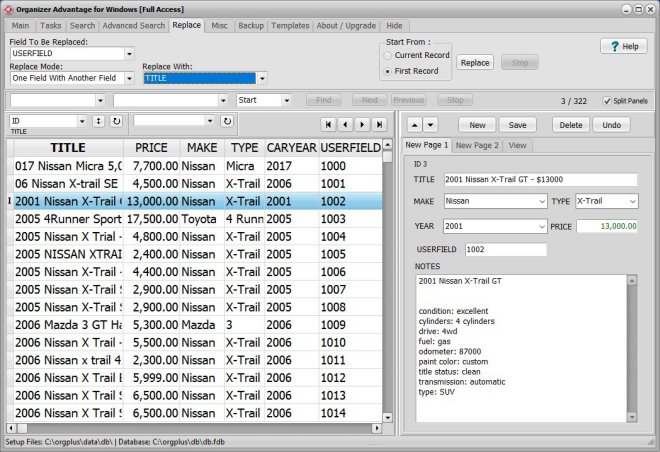This screenshot has width=660, height=452.
Task: Open the About / Upgrade tab
Action: [346, 26]
